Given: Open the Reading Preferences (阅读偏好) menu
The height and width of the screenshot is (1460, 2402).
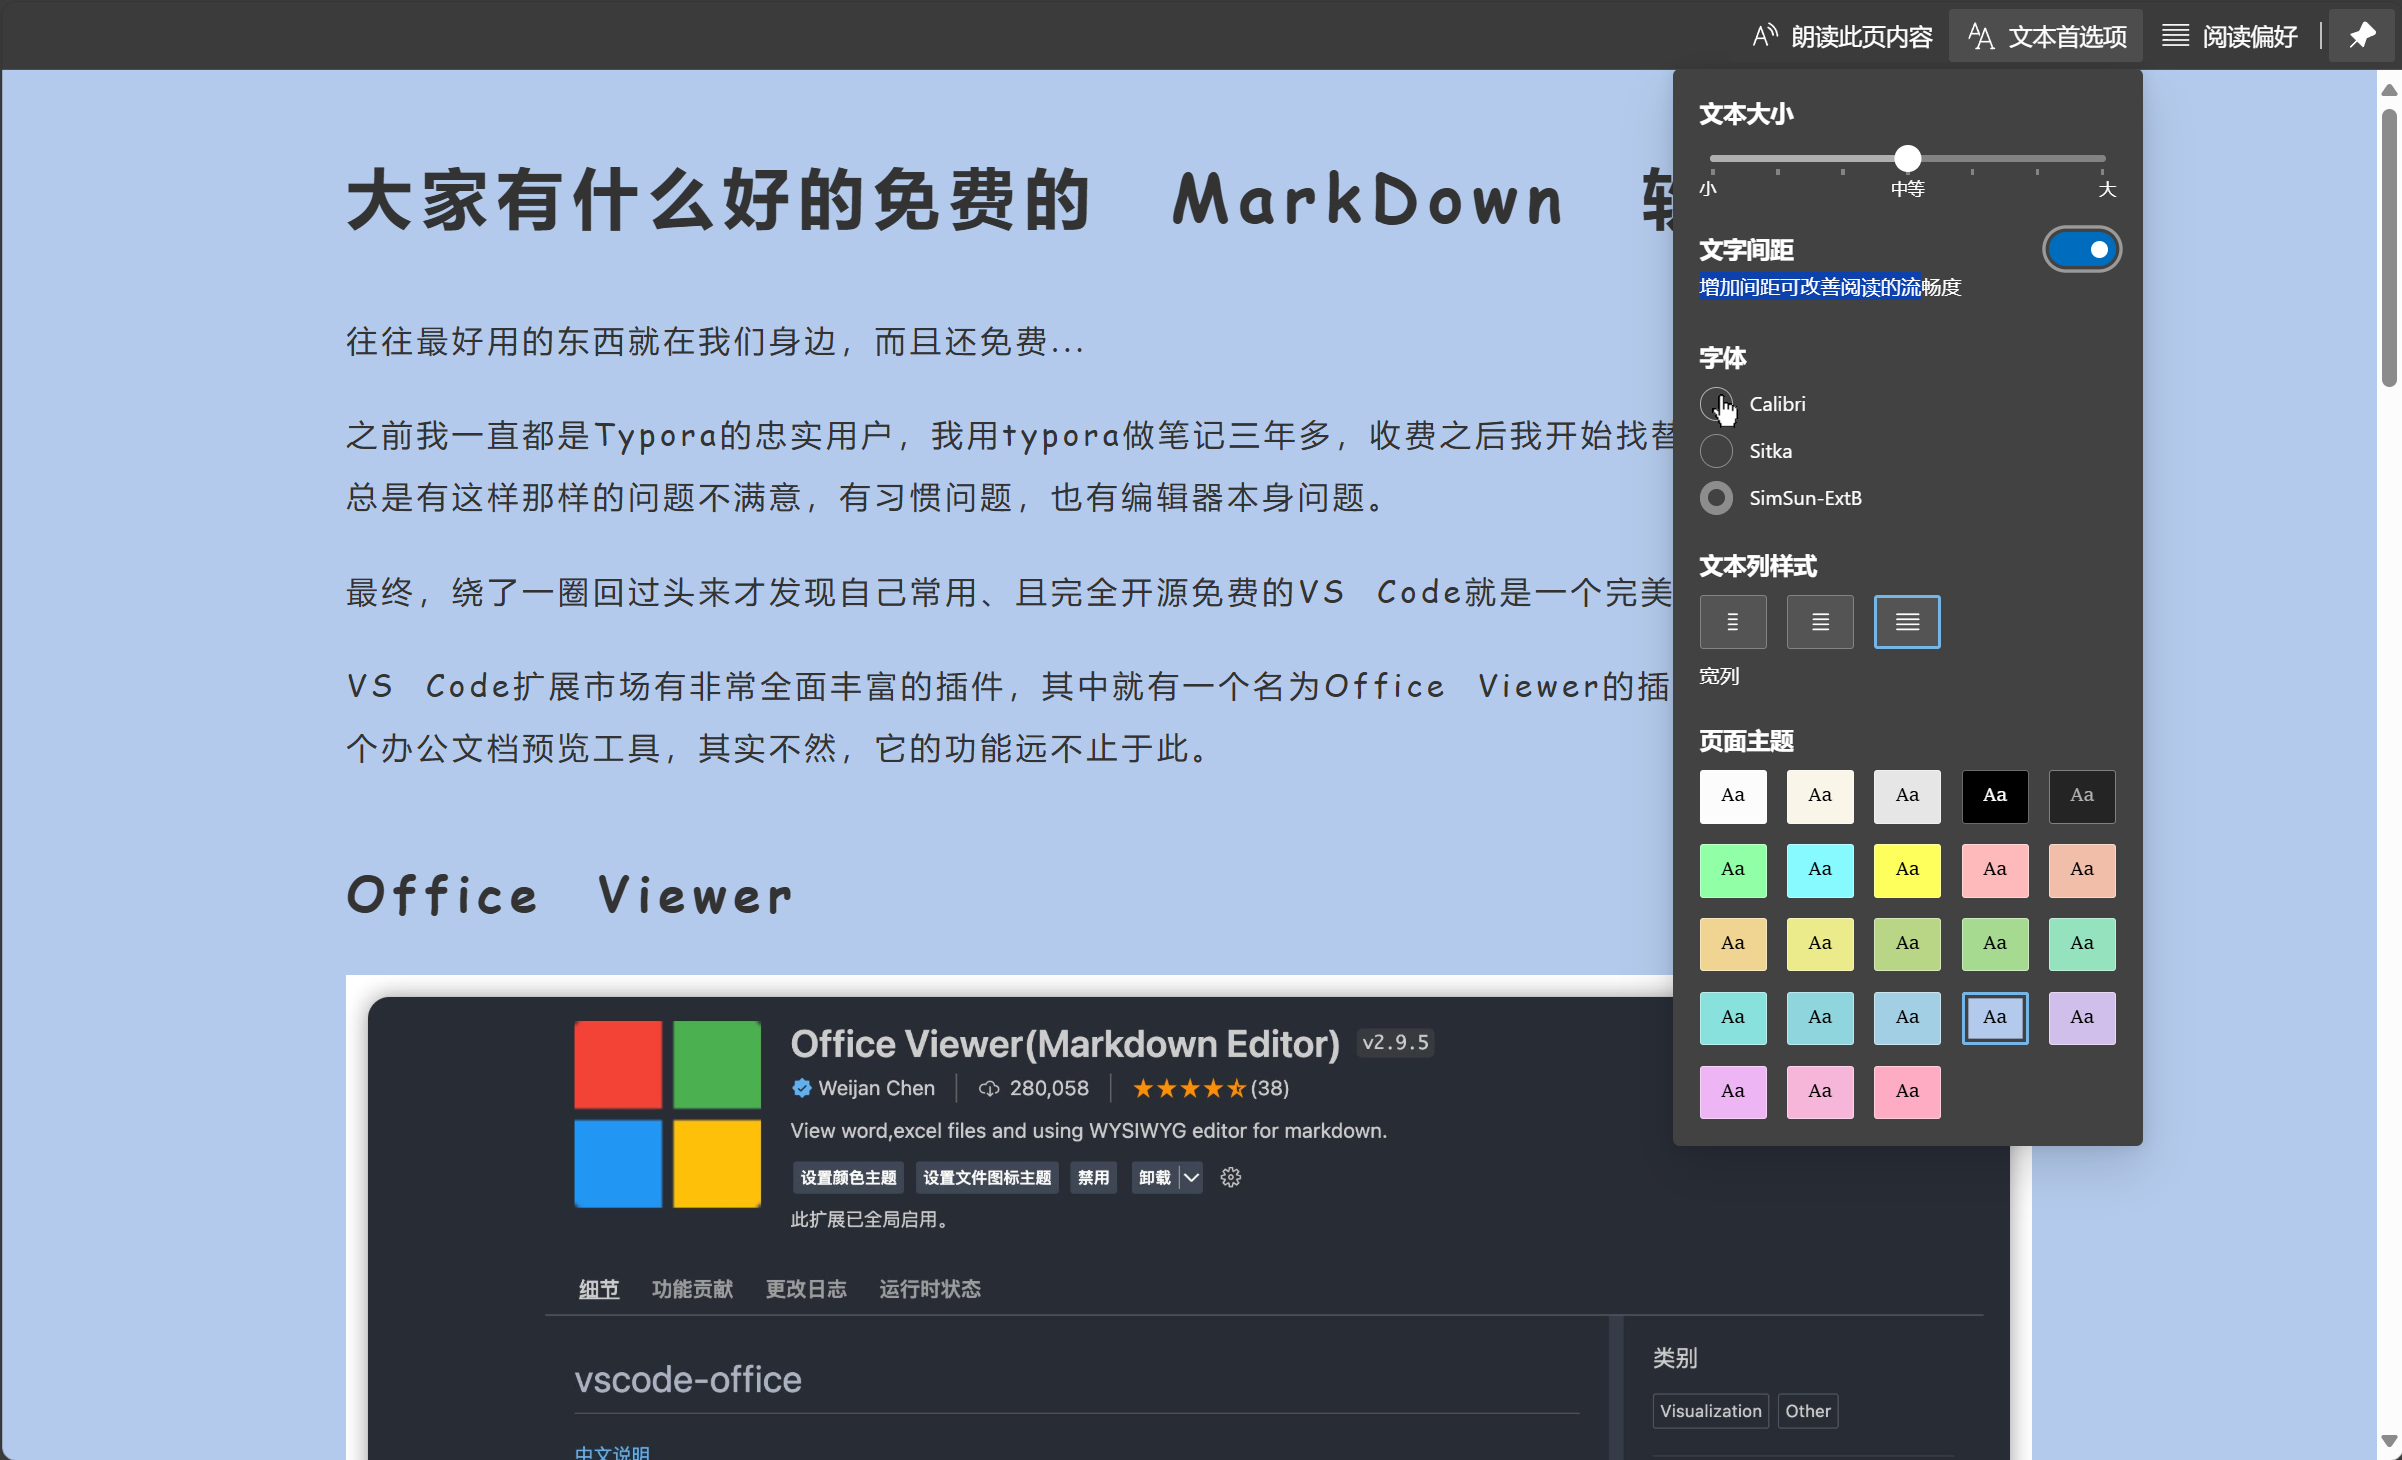Looking at the screenshot, I should (x=2230, y=36).
